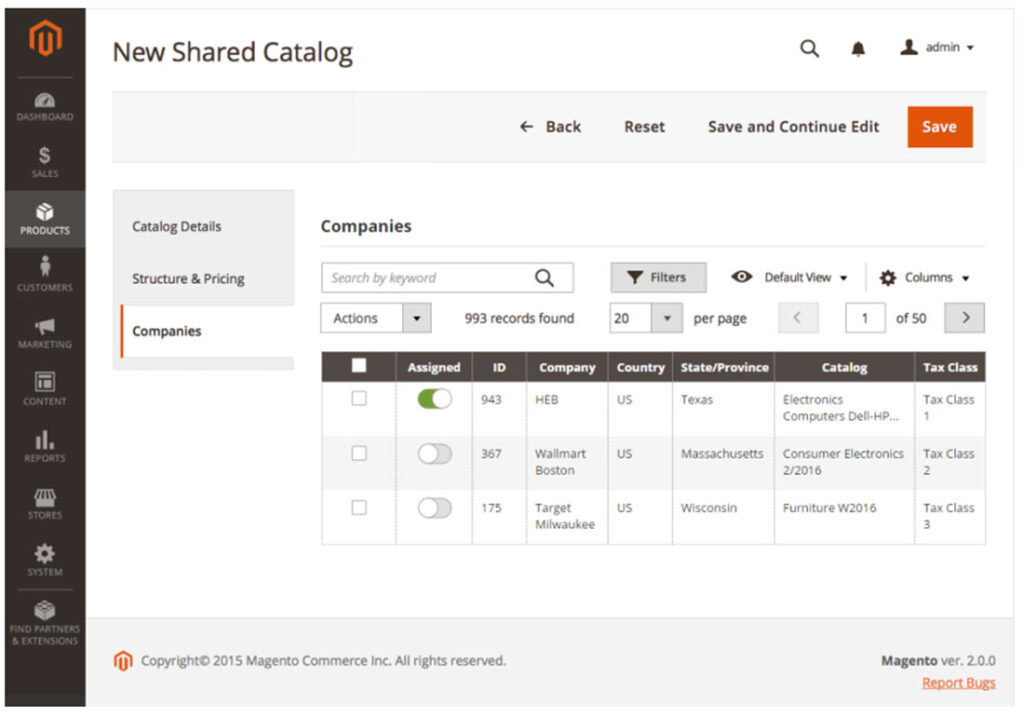The width and height of the screenshot is (1024, 718).
Task: Sort by Assigned column header
Action: [x=434, y=367]
